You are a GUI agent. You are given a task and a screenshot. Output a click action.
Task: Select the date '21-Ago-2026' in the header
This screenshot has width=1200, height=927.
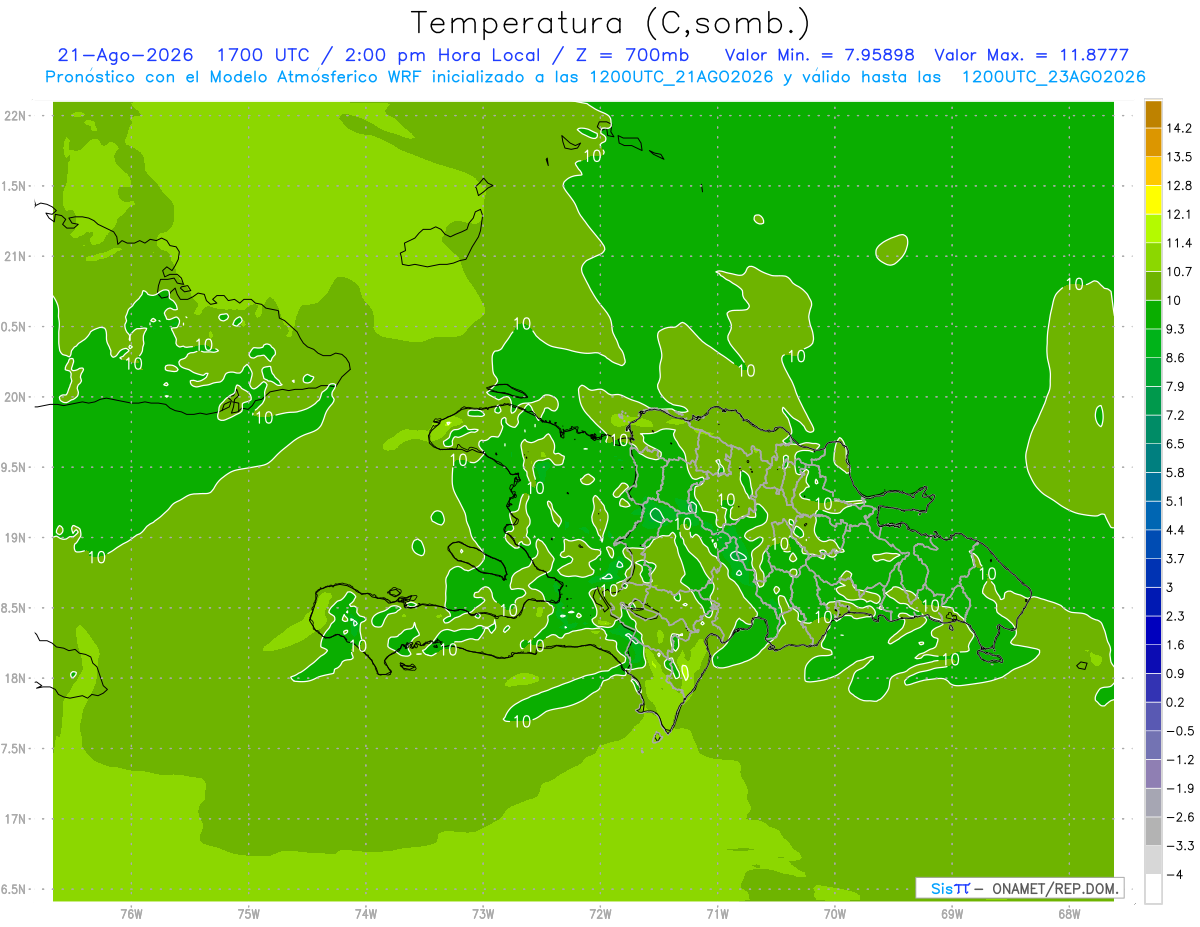(x=125, y=55)
